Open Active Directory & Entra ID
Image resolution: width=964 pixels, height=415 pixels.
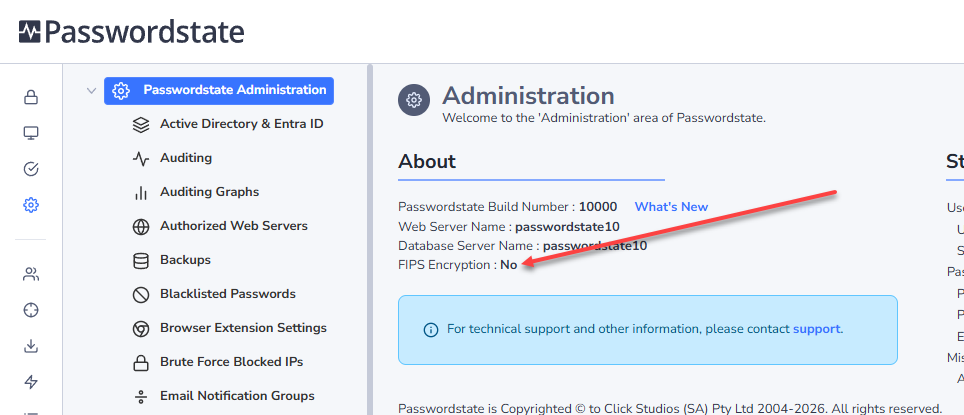tap(242, 124)
